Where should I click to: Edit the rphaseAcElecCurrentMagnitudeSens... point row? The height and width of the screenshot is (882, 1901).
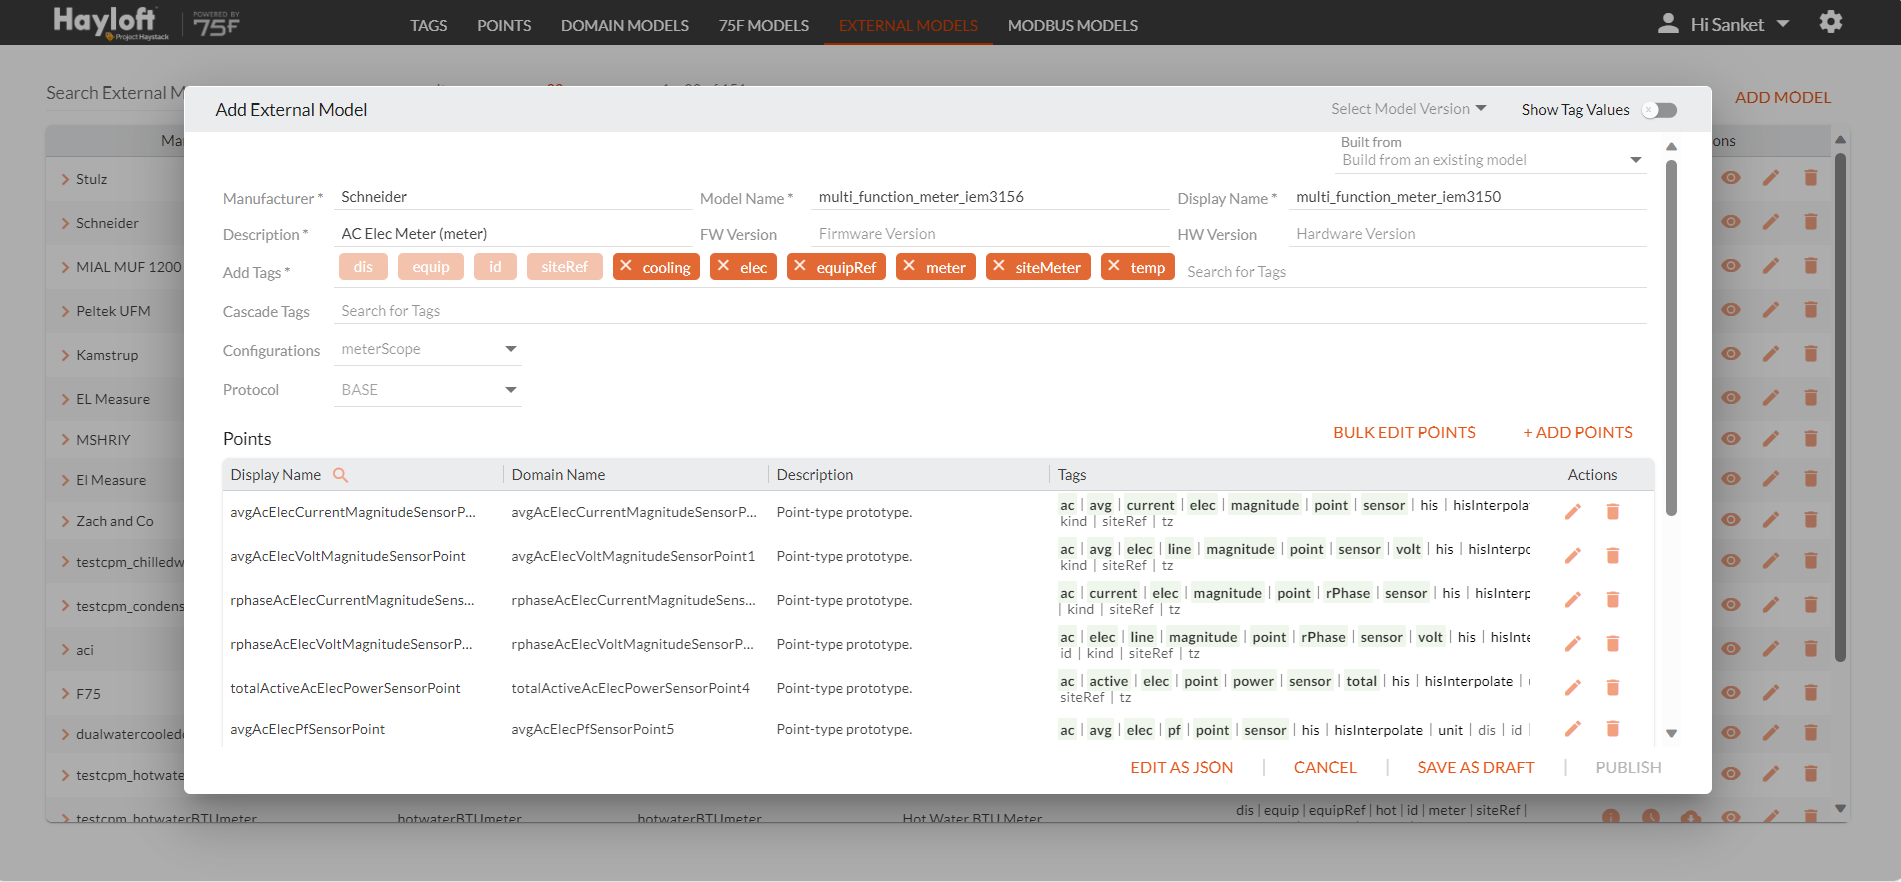tap(1573, 600)
